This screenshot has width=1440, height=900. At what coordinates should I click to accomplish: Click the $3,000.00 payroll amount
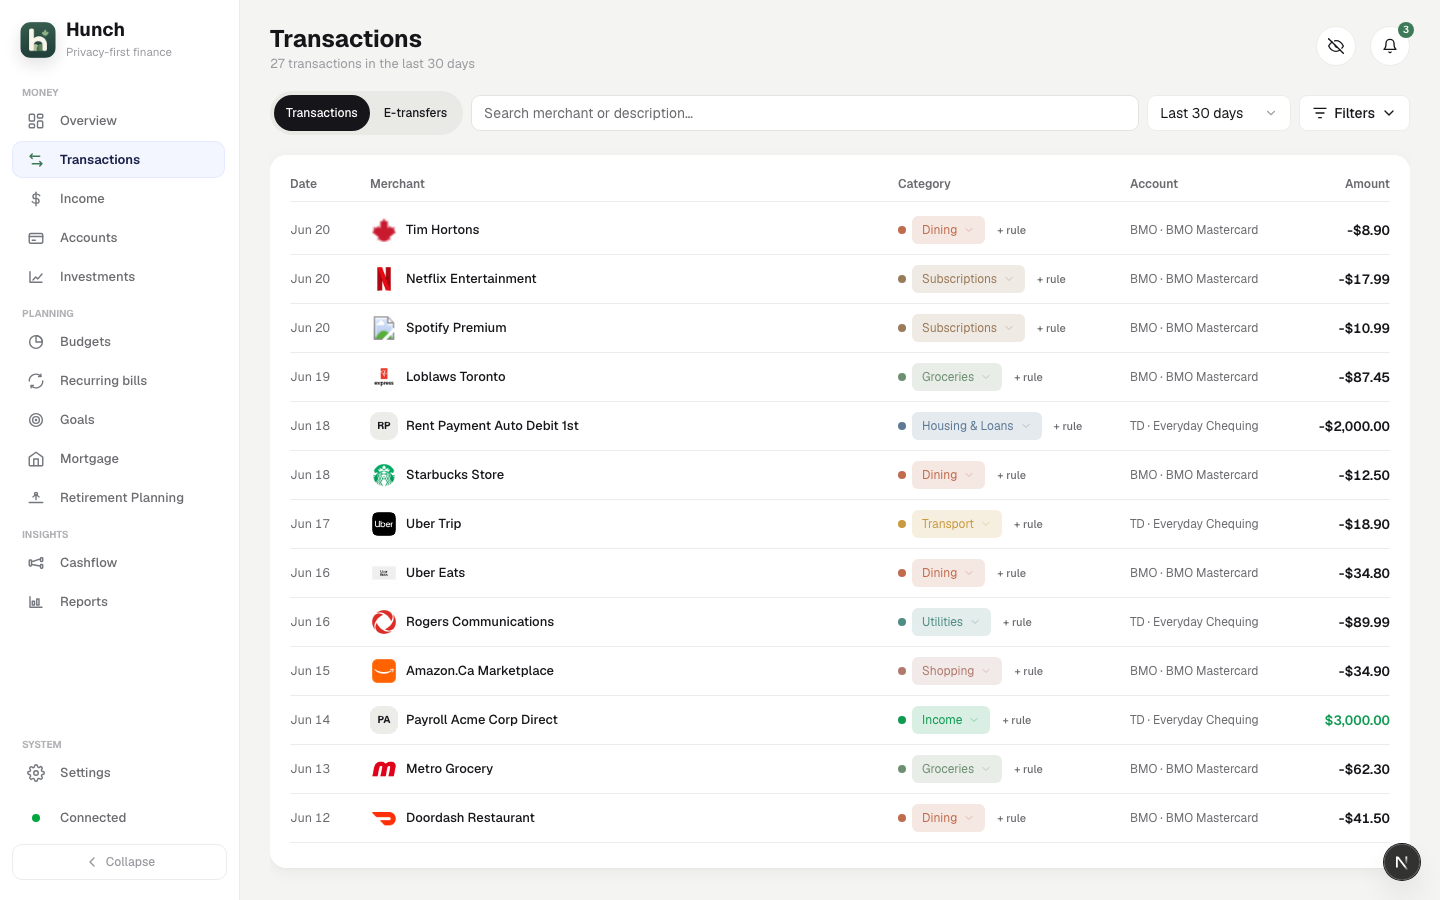(x=1357, y=720)
